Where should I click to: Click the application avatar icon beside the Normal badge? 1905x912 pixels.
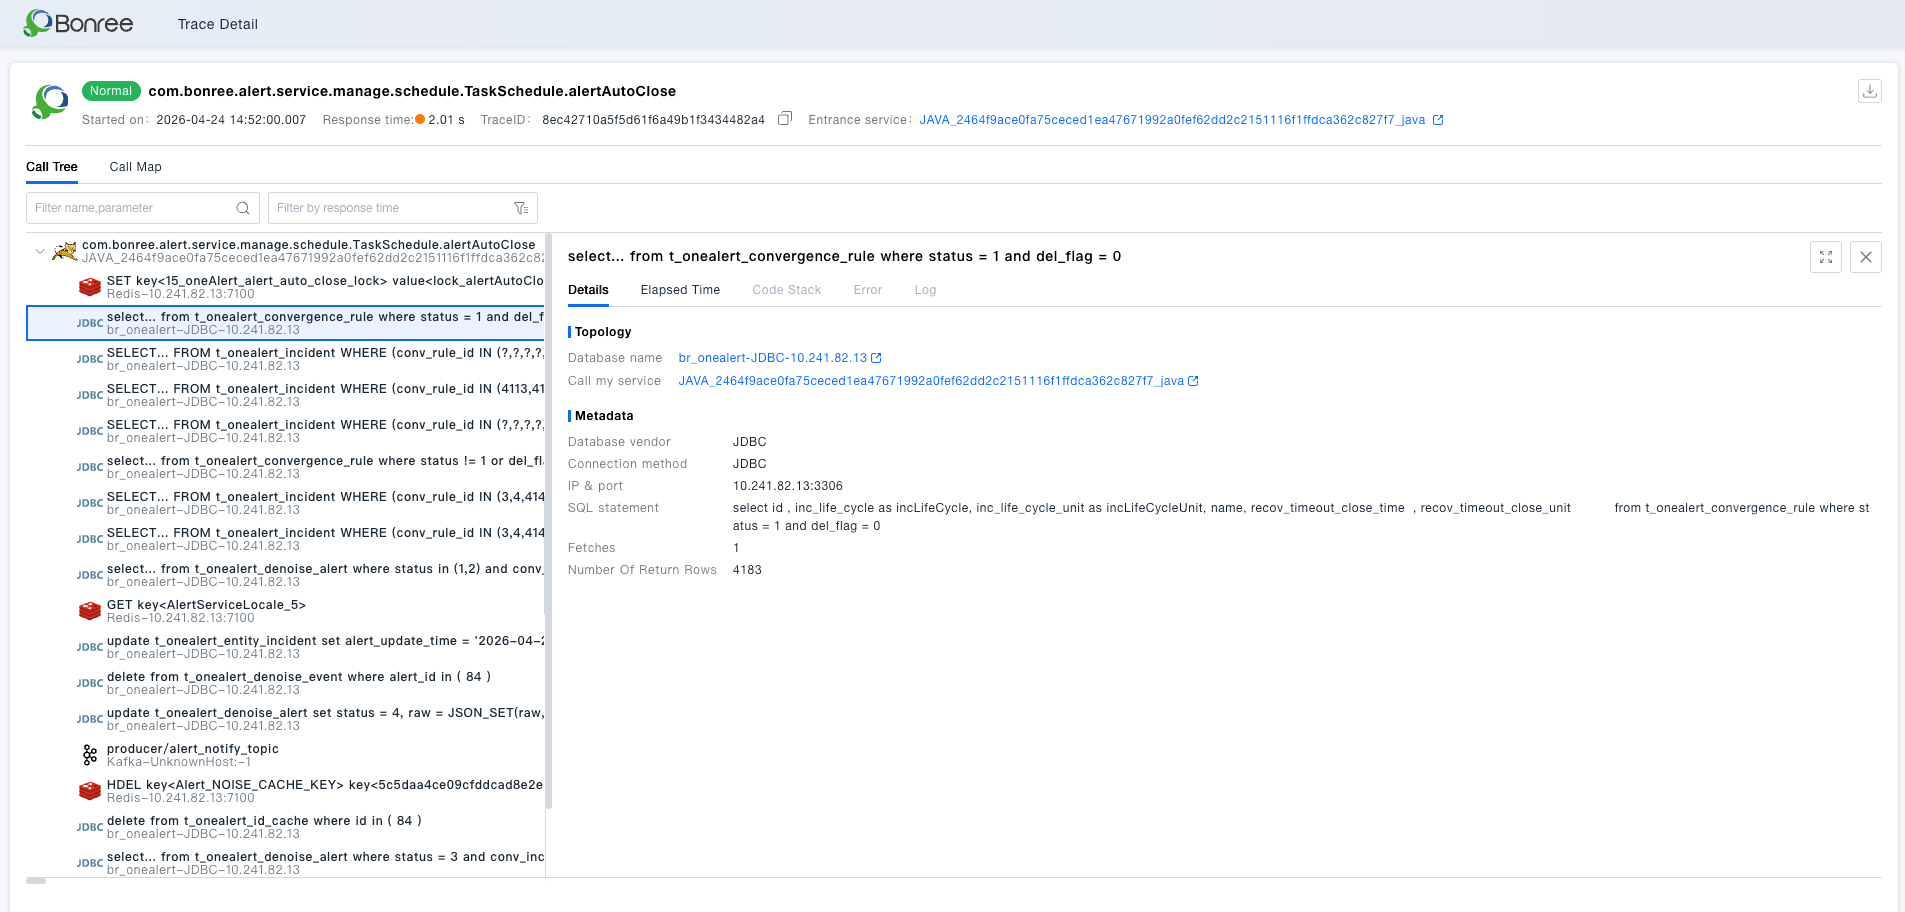(50, 102)
